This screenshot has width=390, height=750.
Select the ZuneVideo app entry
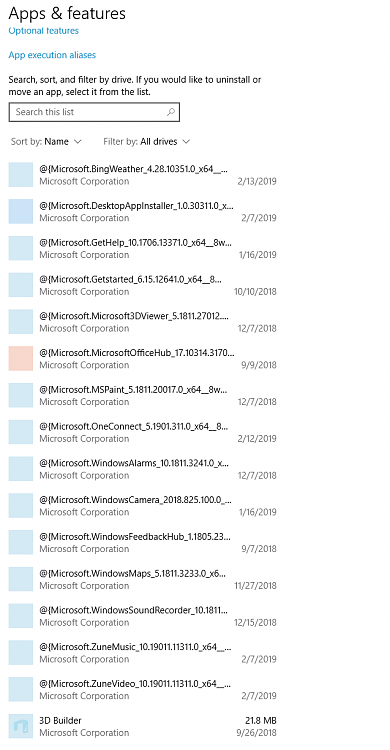(143, 689)
